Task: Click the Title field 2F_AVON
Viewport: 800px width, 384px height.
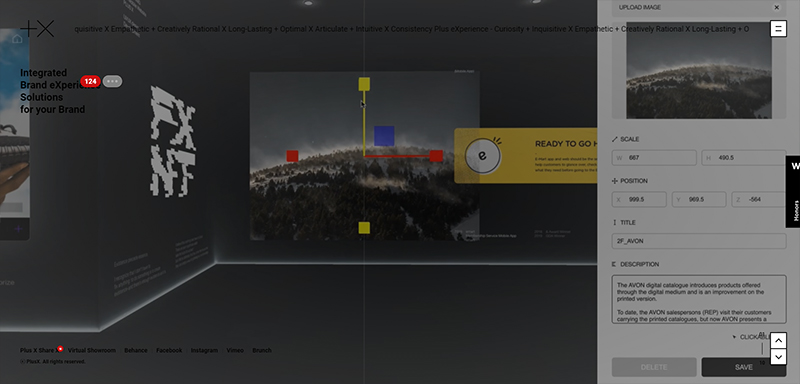Action: click(698, 241)
